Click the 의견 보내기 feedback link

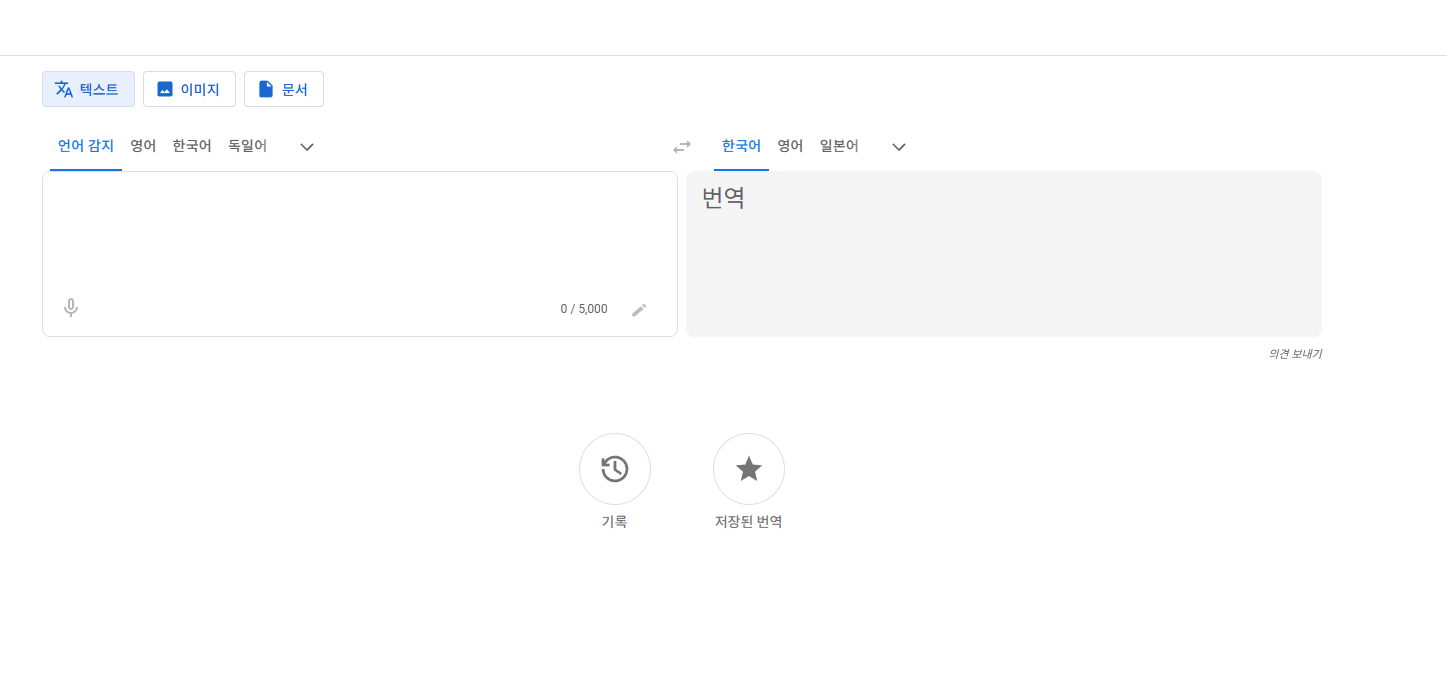pos(1295,354)
